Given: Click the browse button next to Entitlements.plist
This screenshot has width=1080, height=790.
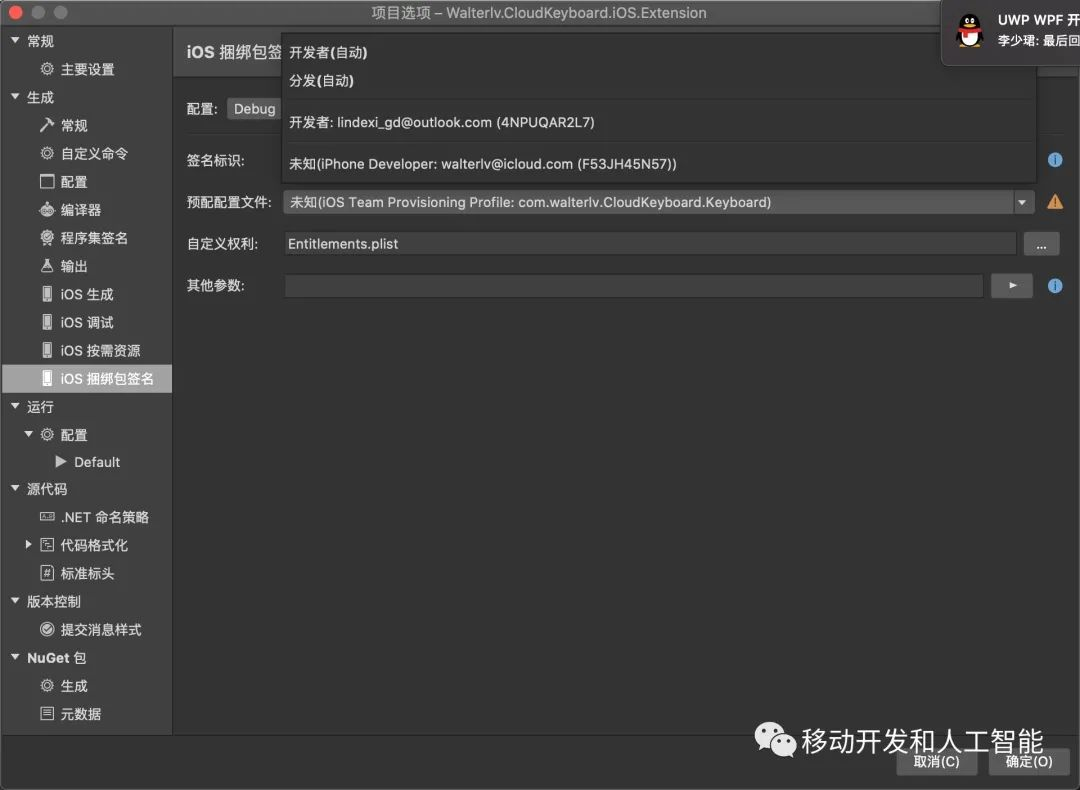Looking at the screenshot, I should pyautogui.click(x=1041, y=244).
